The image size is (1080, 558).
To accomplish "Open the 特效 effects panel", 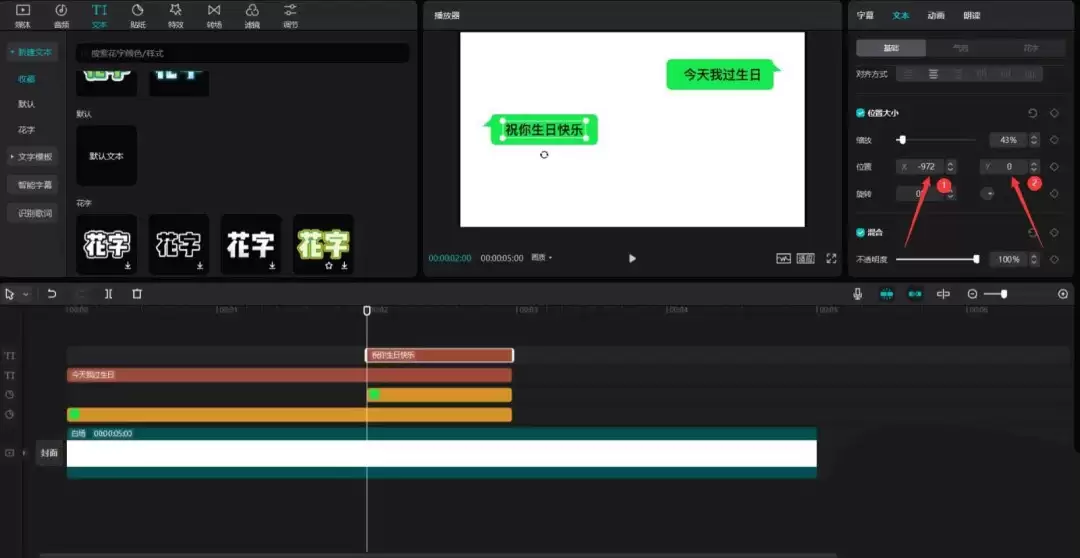I will coord(175,14).
